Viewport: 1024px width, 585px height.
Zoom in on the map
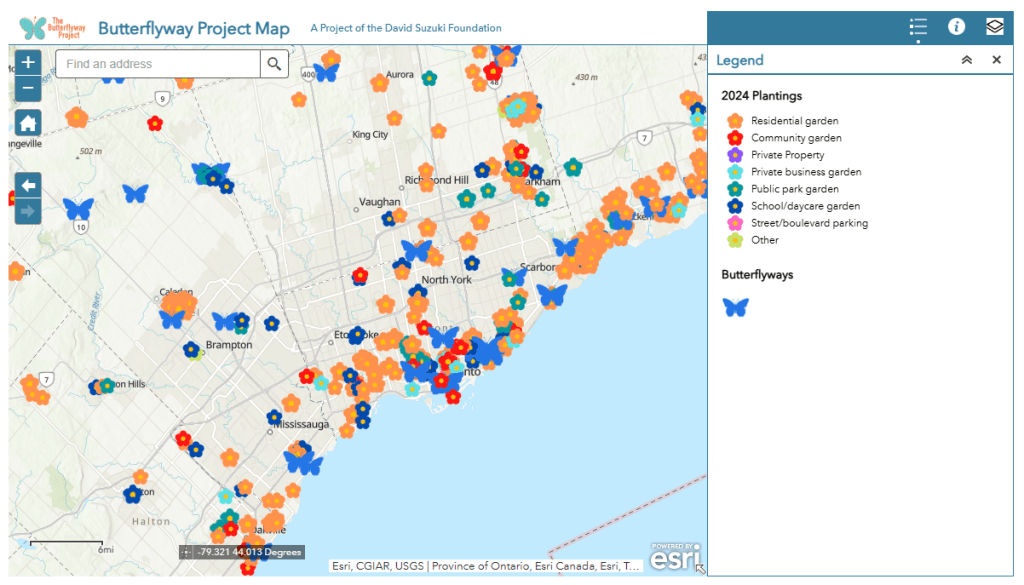(x=28, y=62)
